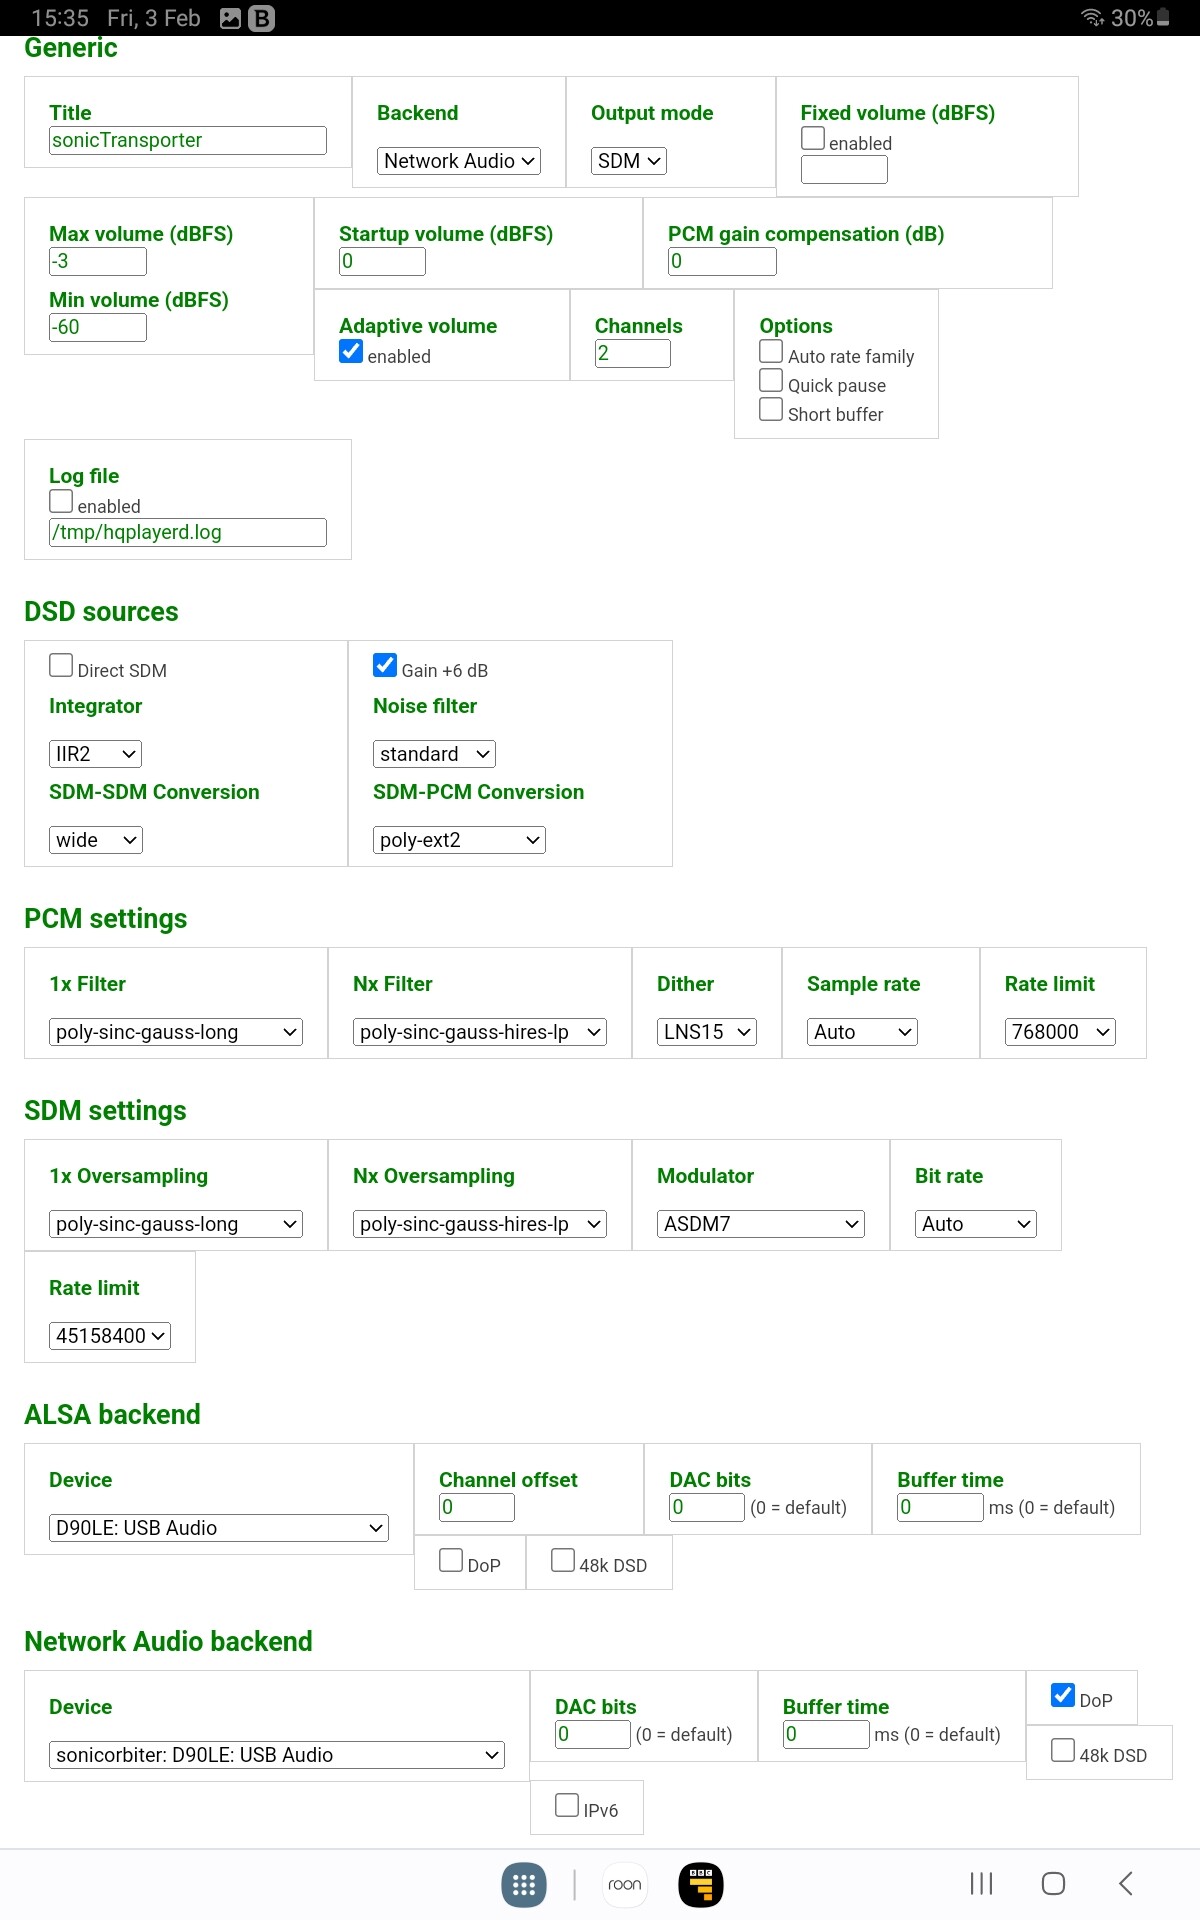Open the yellow BBC Sounds app icon
This screenshot has width=1200, height=1920.
[x=701, y=1885]
